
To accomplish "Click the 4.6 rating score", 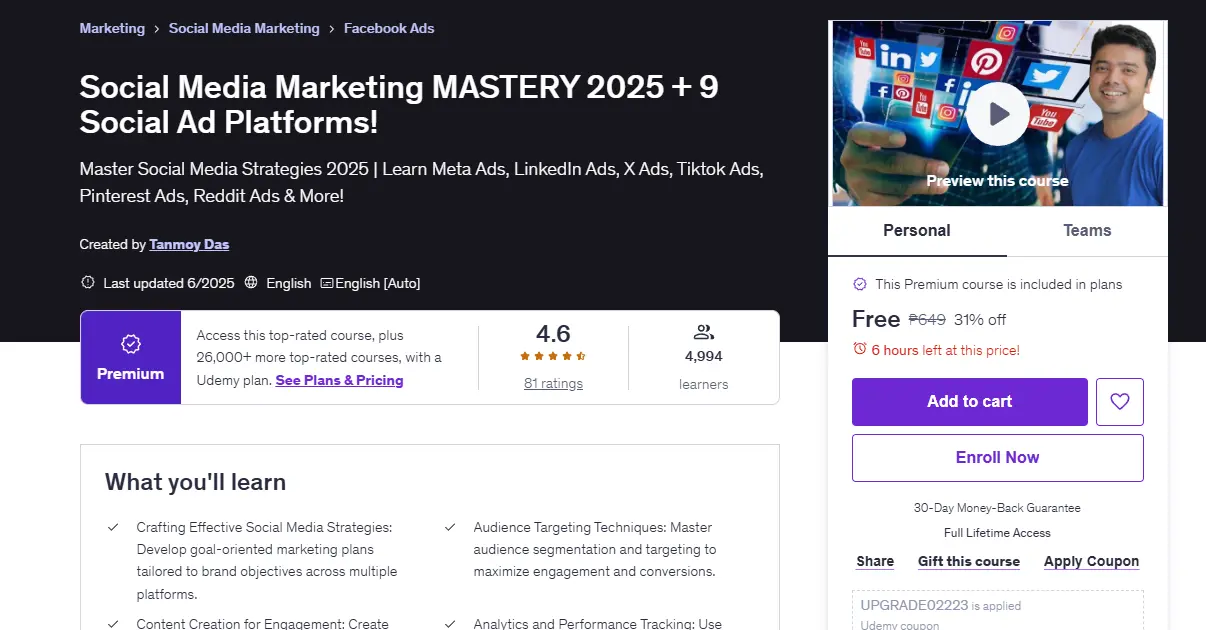I will point(553,333).
